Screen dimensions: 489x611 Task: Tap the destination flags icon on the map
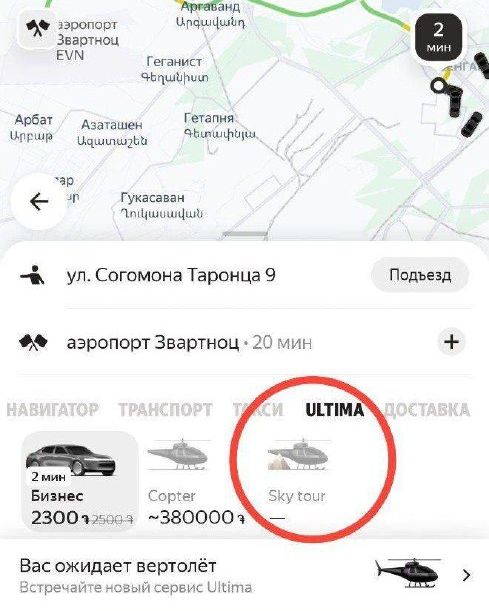click(x=38, y=29)
